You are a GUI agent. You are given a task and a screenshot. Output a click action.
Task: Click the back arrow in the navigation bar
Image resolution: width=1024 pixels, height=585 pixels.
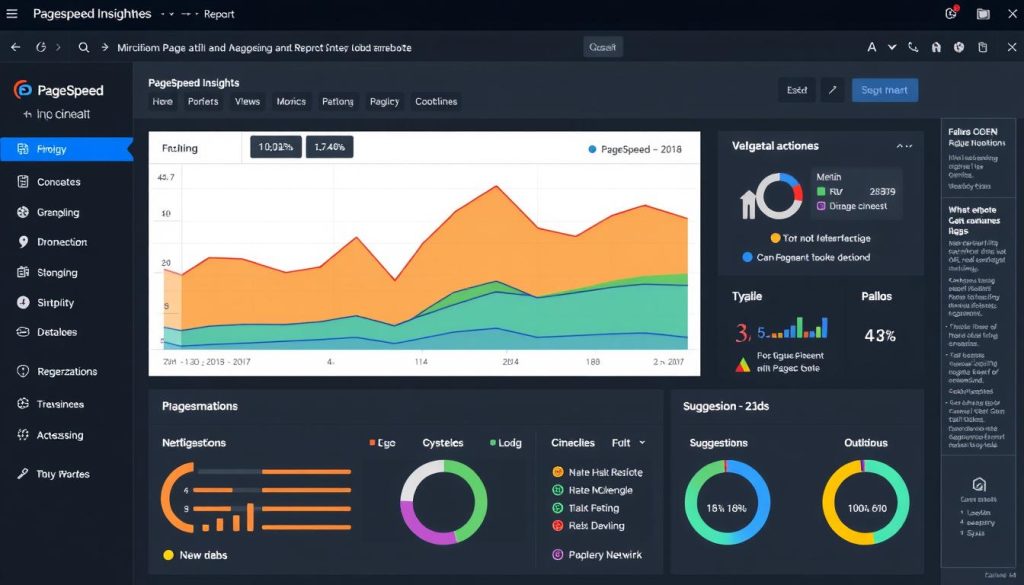15,47
